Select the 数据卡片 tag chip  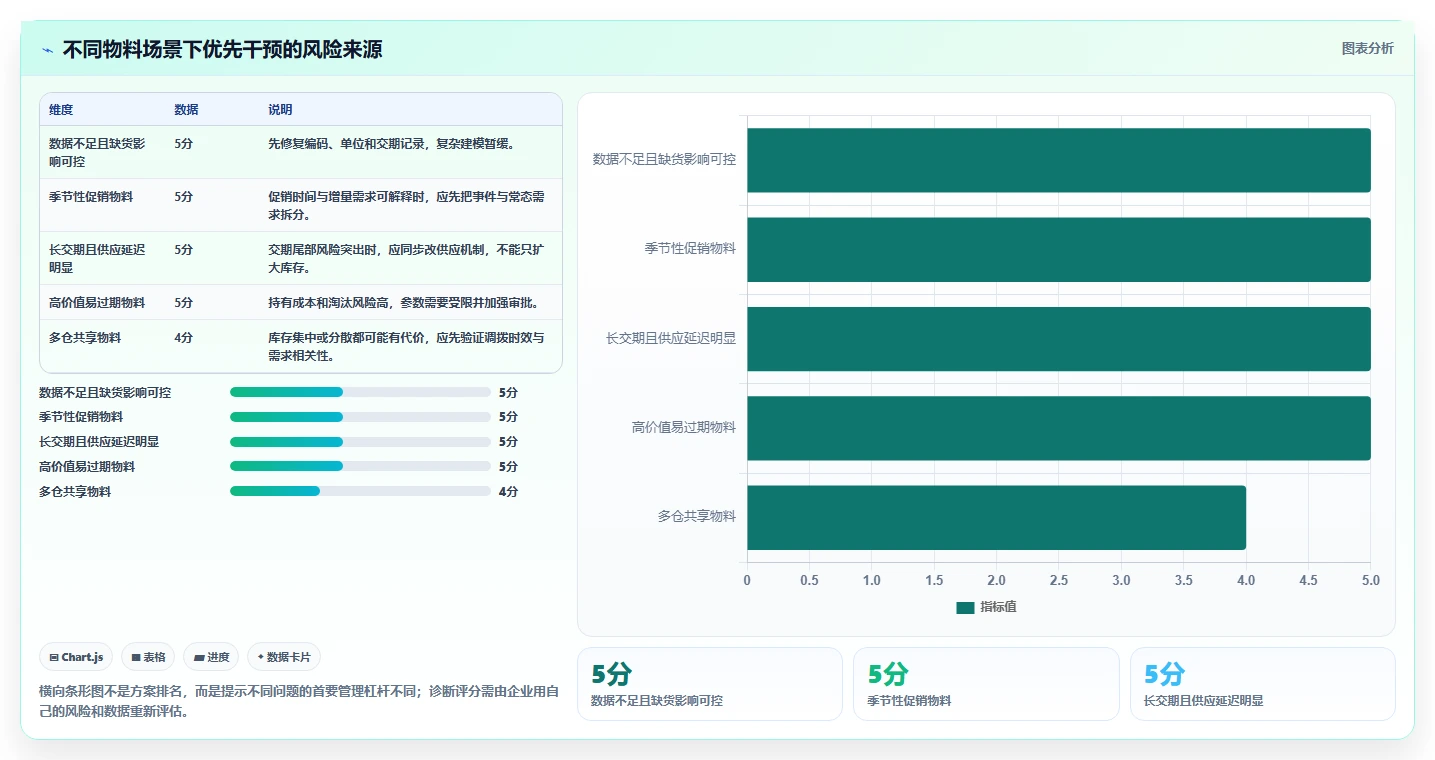[284, 657]
